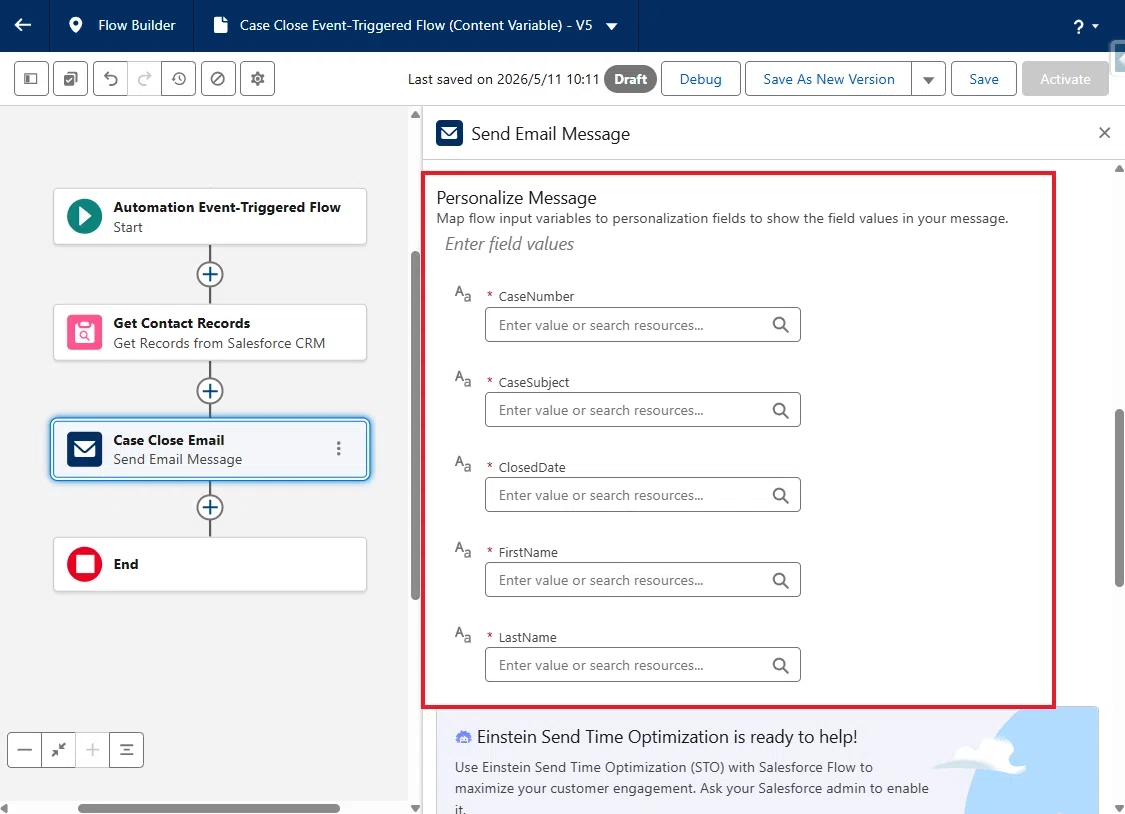Click the green Start play icon

[x=85, y=217]
